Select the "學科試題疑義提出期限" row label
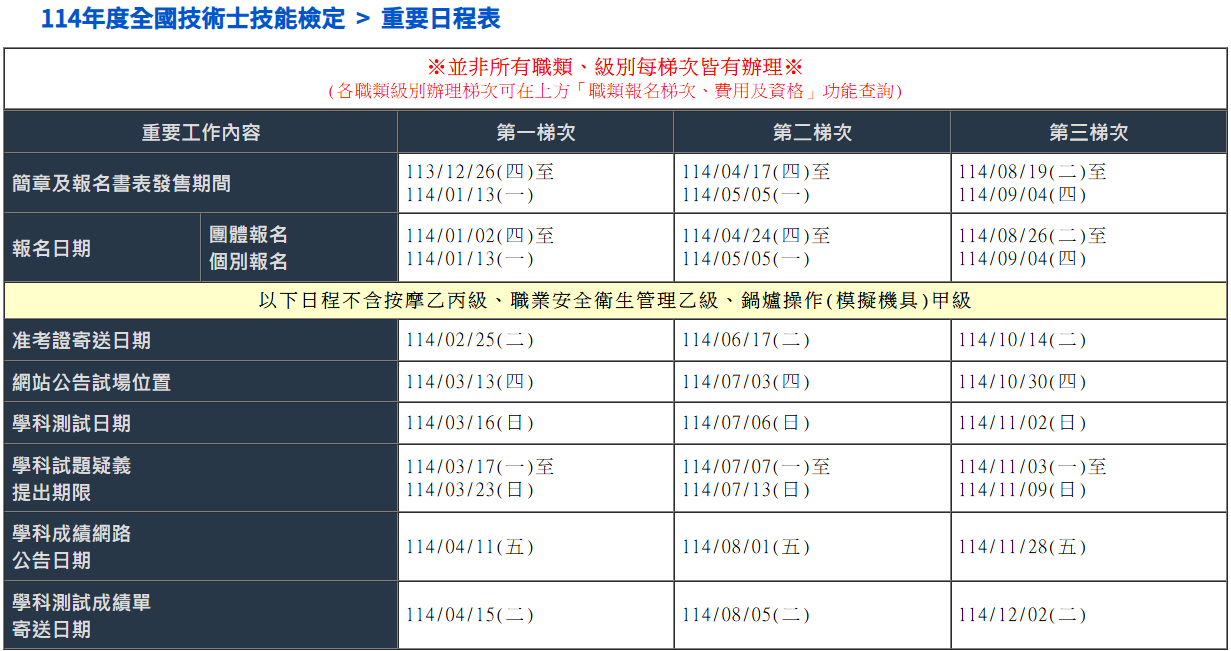 click(x=71, y=479)
